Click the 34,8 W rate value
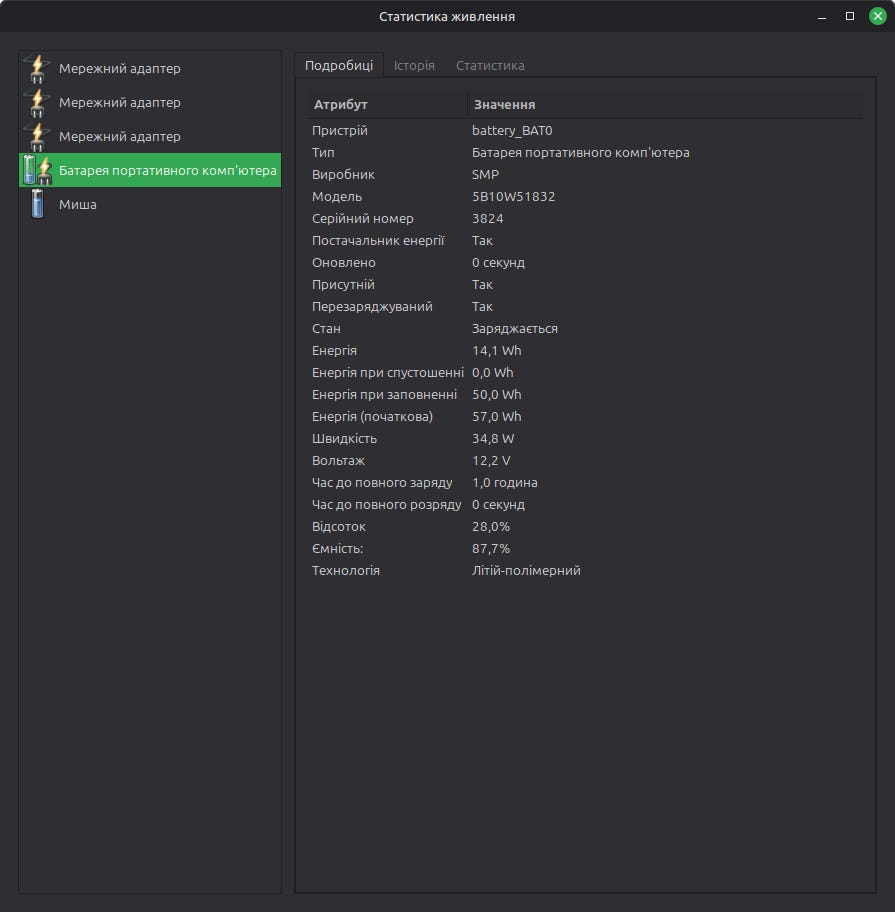Image resolution: width=895 pixels, height=912 pixels. coord(493,439)
